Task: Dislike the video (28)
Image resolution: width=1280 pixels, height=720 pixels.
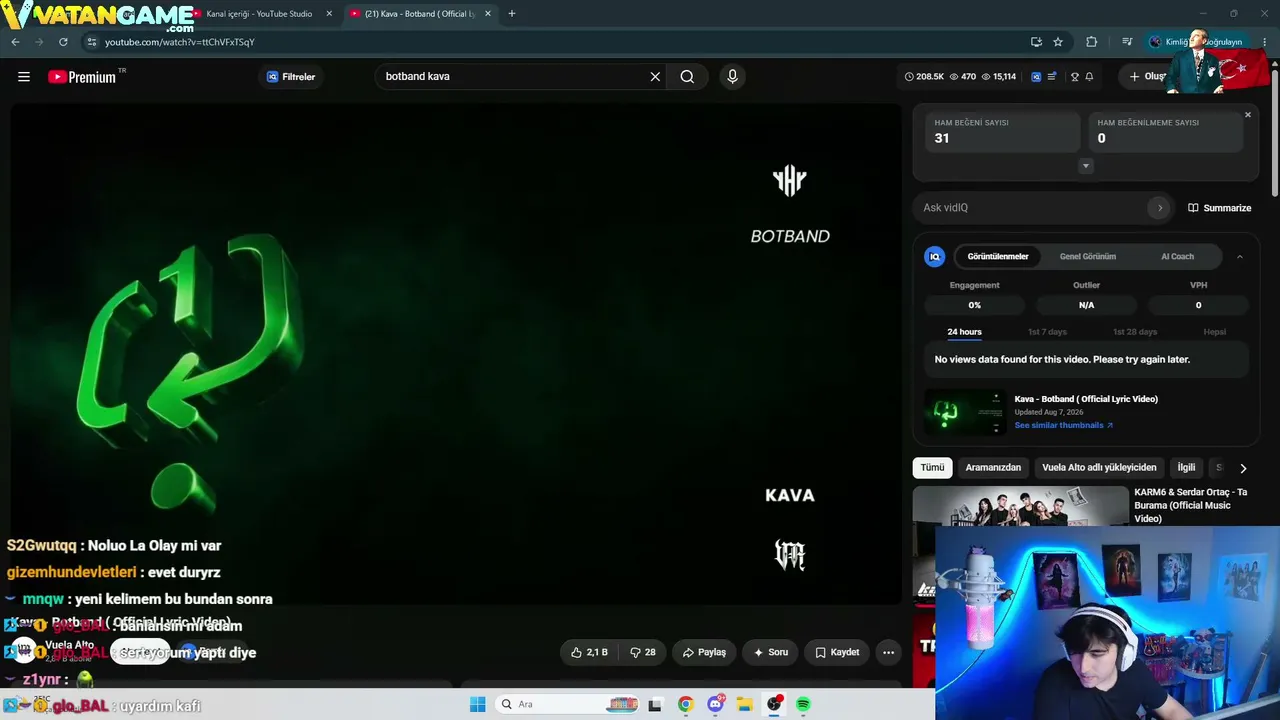Action: coord(643,653)
